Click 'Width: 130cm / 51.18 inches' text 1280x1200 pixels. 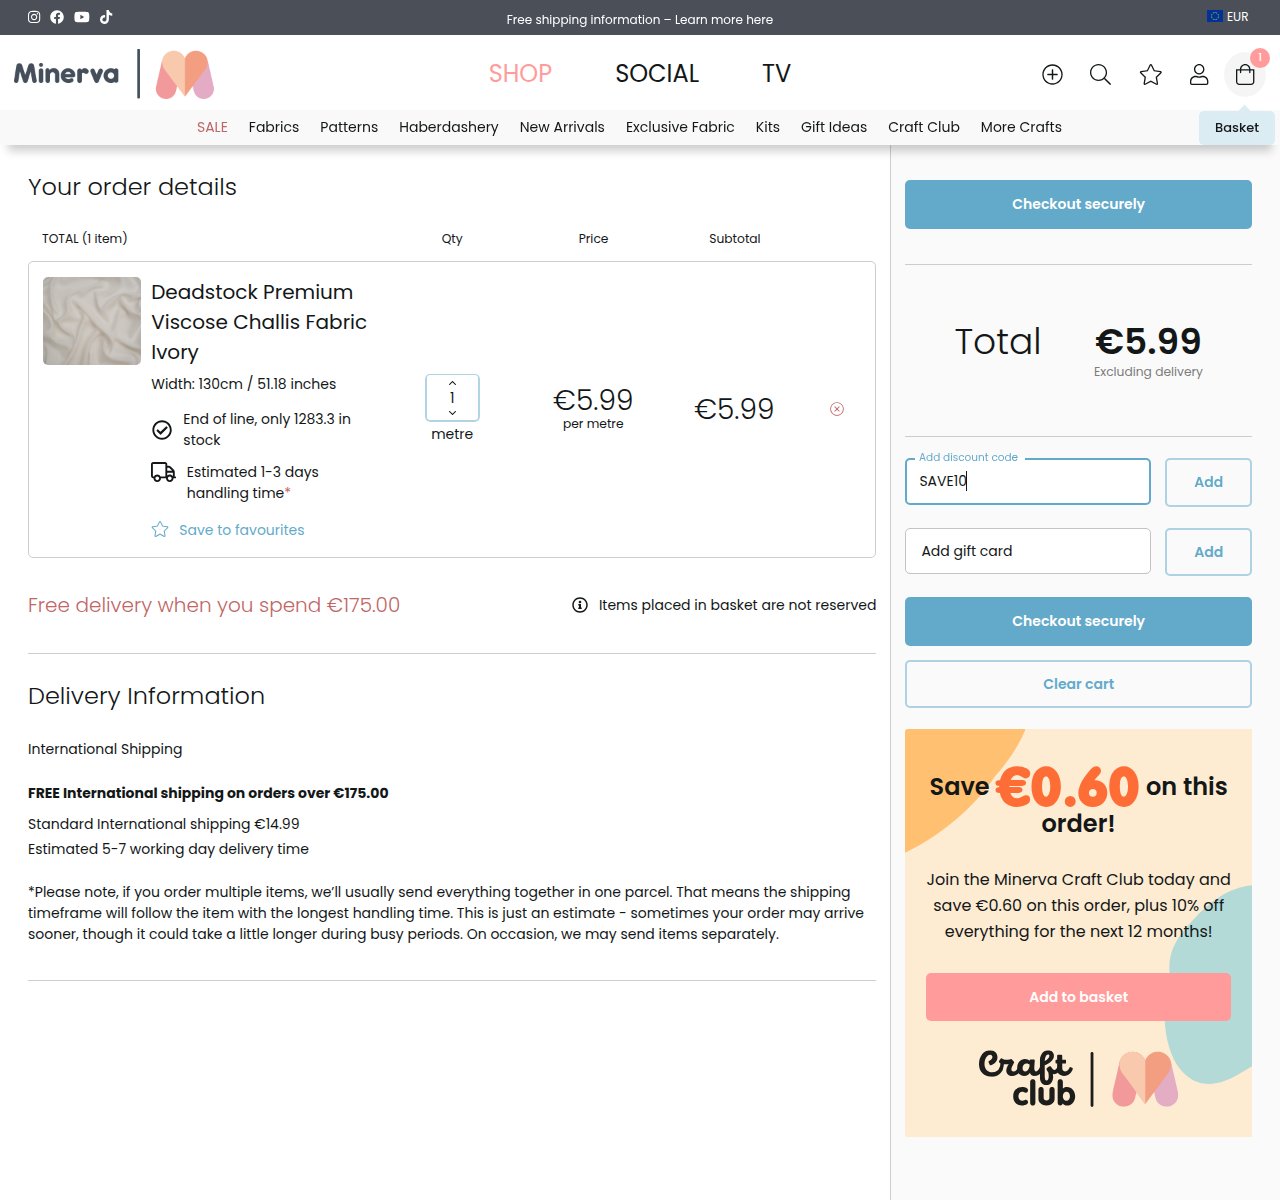[244, 384]
